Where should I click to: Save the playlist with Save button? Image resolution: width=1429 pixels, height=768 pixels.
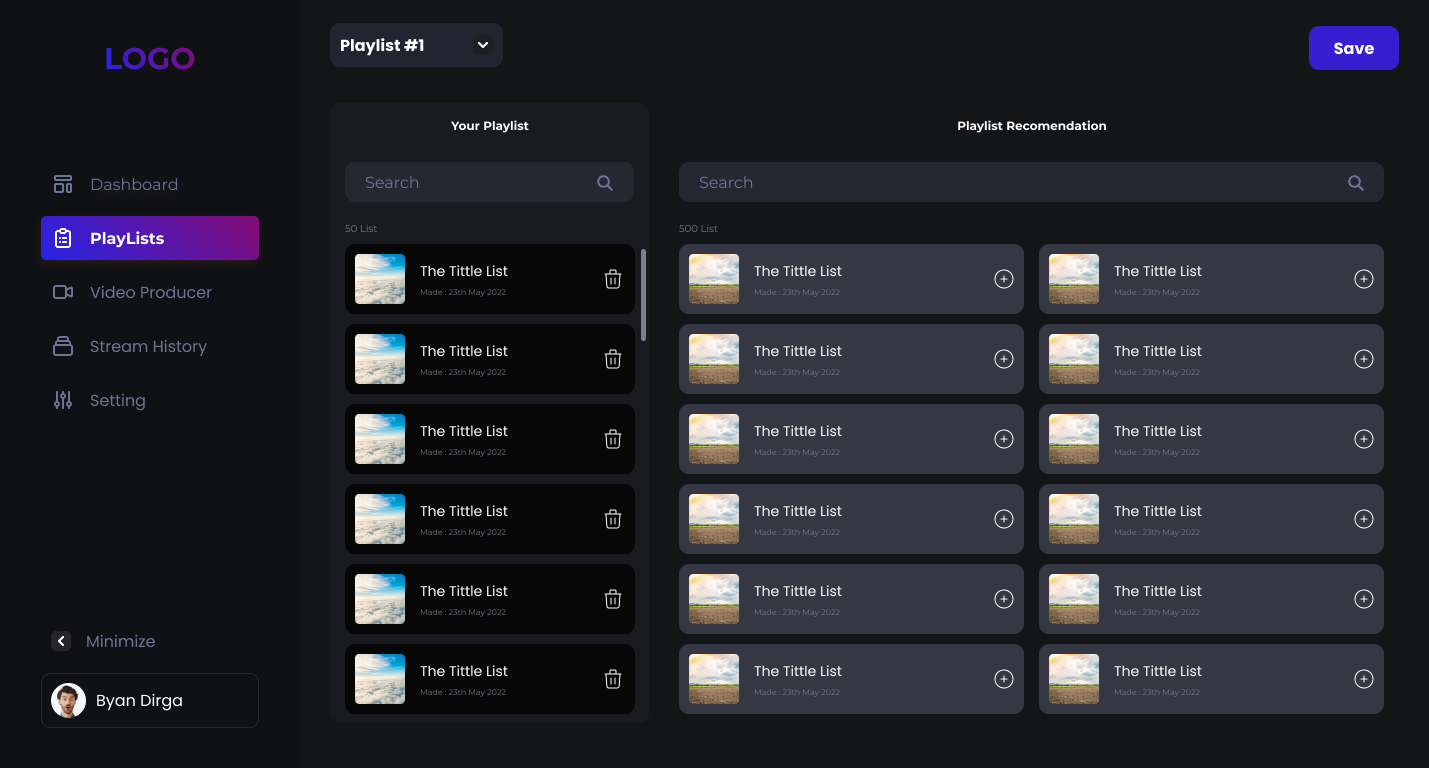point(1354,48)
